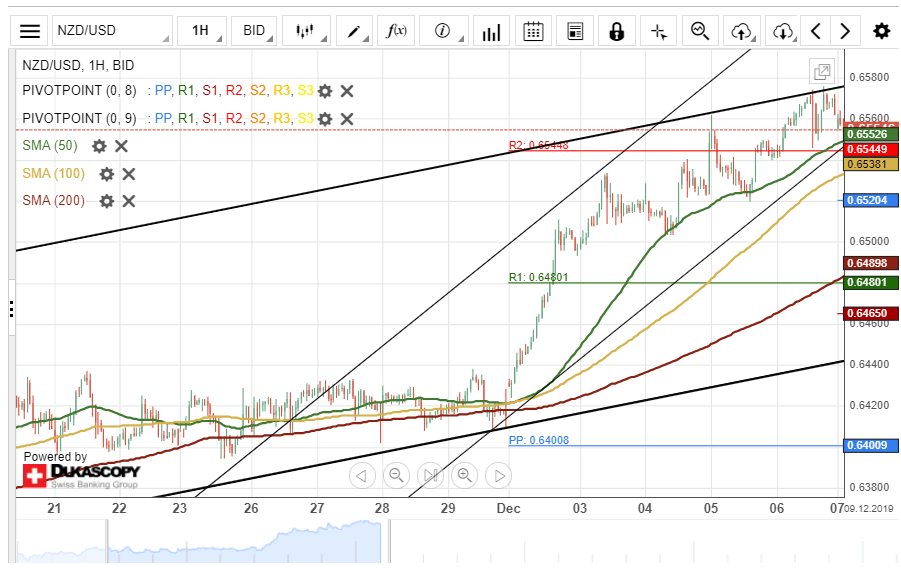Click the Dukascopy Swiss Banking Group logo

point(82,475)
